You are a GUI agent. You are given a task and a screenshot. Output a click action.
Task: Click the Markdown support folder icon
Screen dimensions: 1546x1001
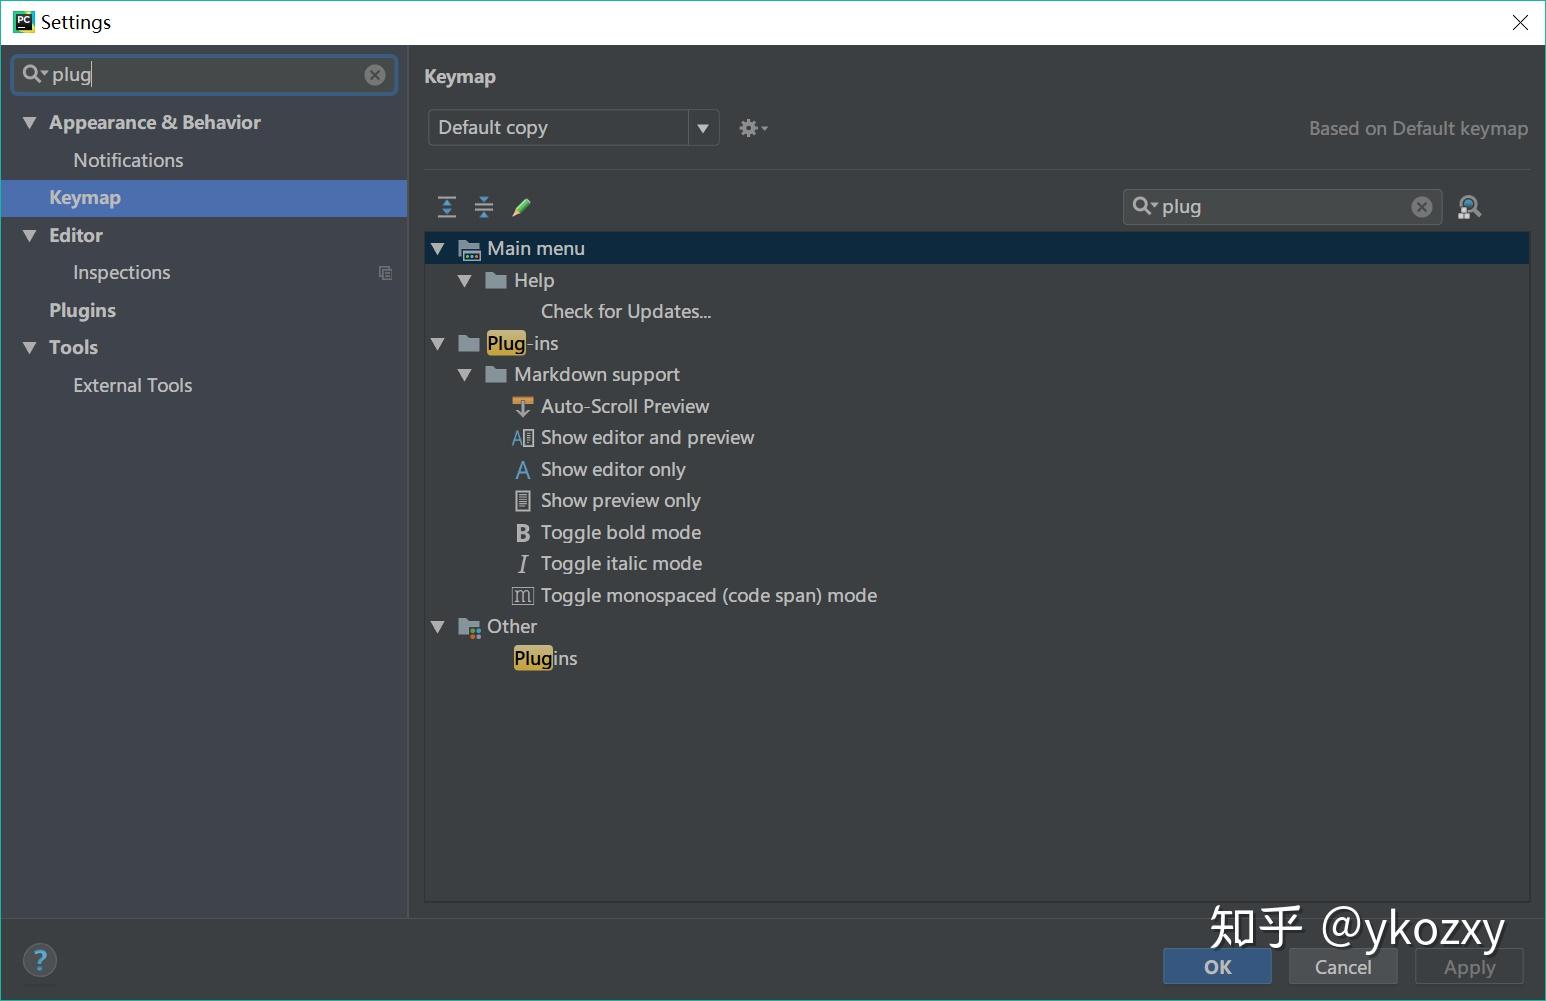click(x=496, y=375)
